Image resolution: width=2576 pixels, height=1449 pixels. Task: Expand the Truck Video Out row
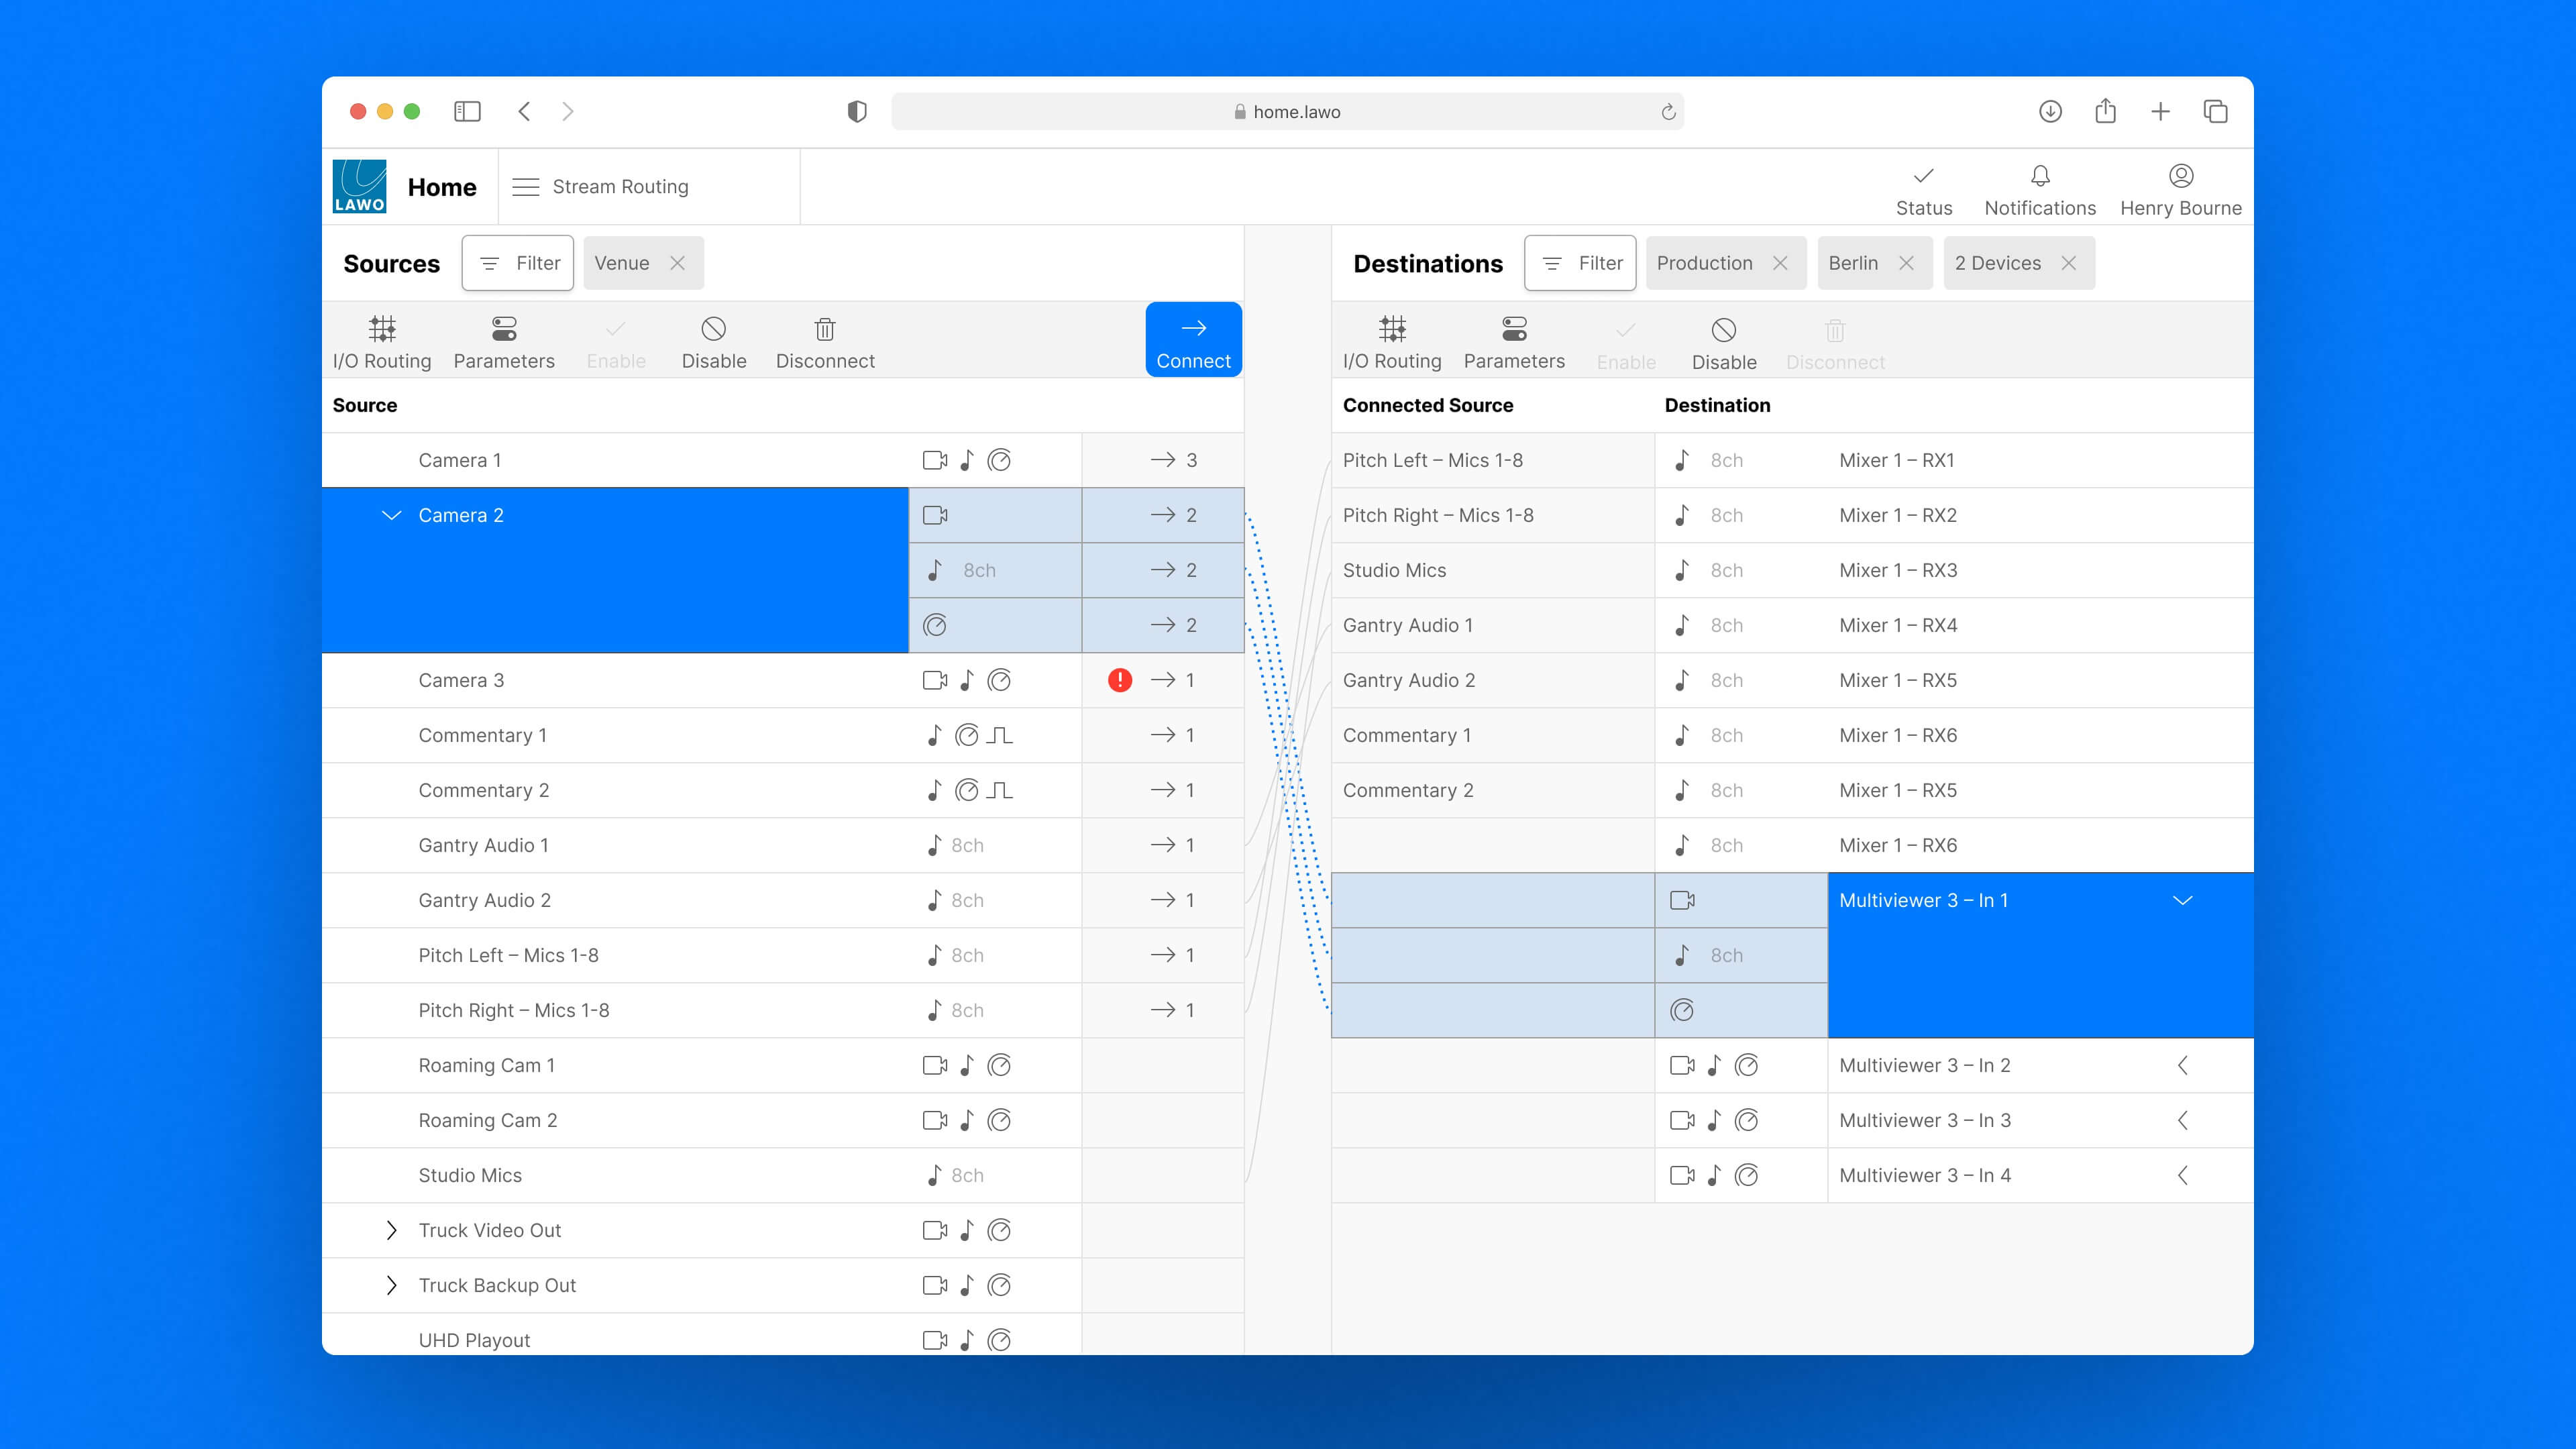point(392,1230)
